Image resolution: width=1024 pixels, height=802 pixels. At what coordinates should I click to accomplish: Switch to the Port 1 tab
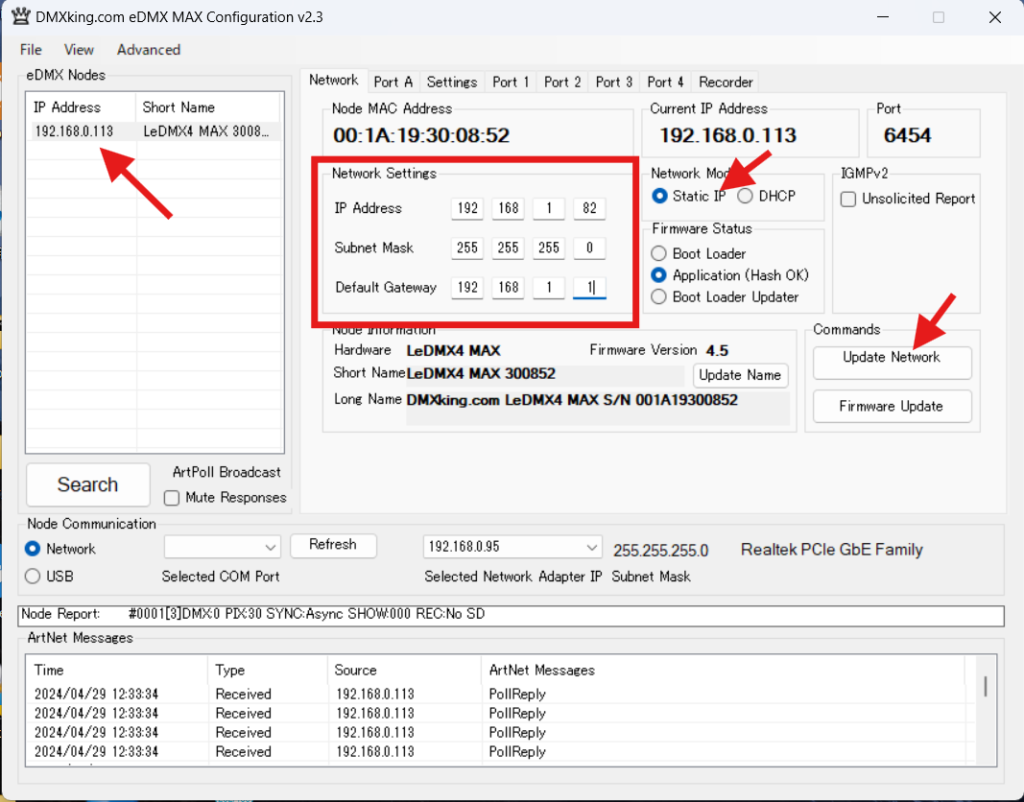point(511,82)
